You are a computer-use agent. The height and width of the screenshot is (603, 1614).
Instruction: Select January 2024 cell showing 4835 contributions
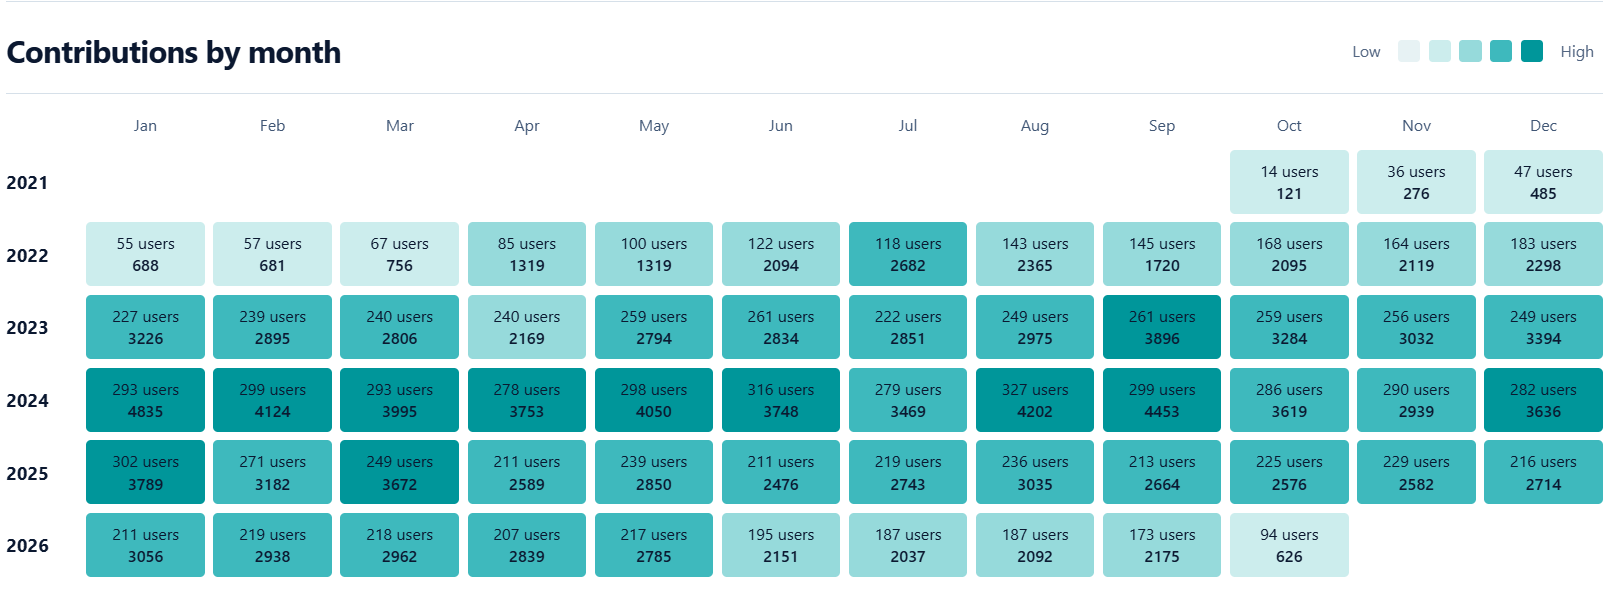[x=145, y=400]
